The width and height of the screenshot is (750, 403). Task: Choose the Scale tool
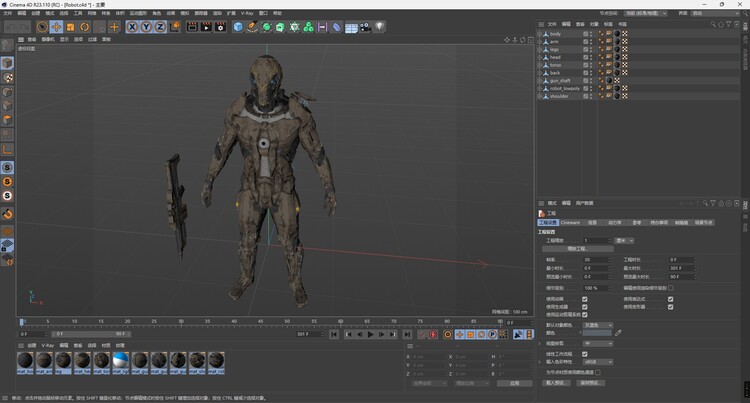[x=71, y=27]
